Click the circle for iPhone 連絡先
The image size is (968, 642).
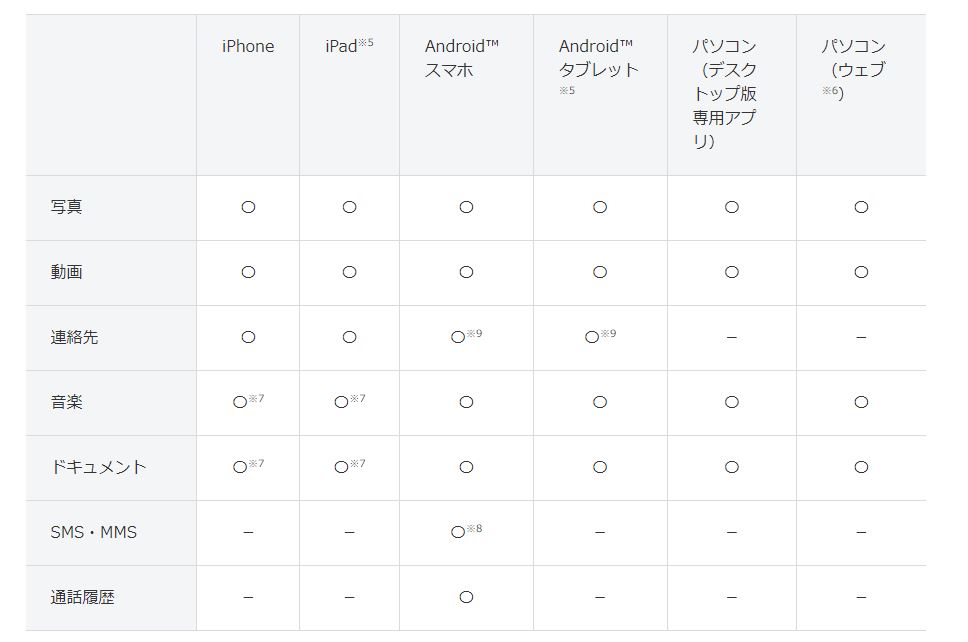point(248,337)
